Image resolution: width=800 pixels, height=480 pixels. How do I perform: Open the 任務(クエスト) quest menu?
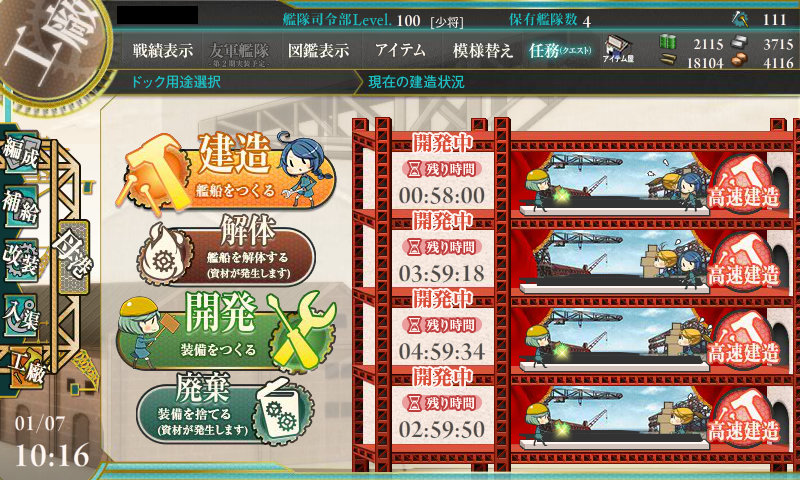(x=560, y=50)
